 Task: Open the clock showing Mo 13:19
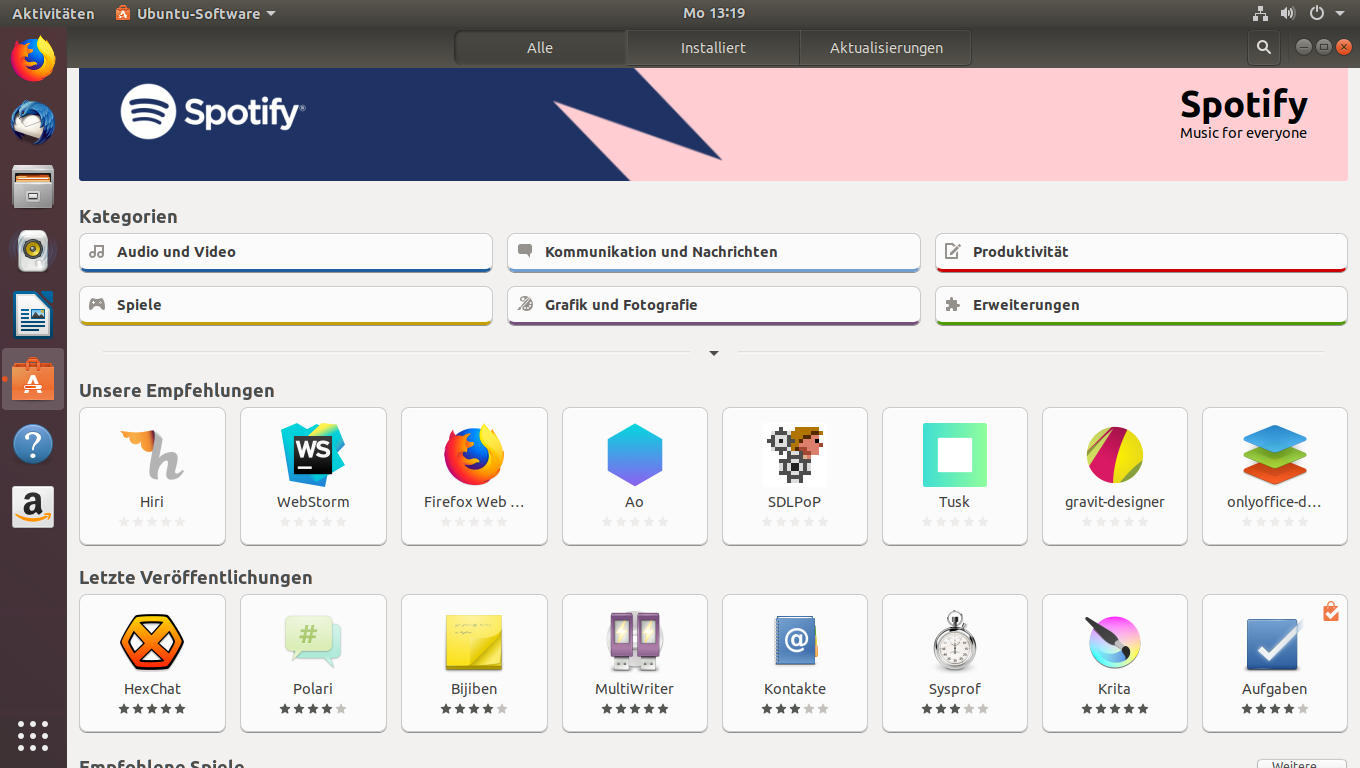point(714,13)
